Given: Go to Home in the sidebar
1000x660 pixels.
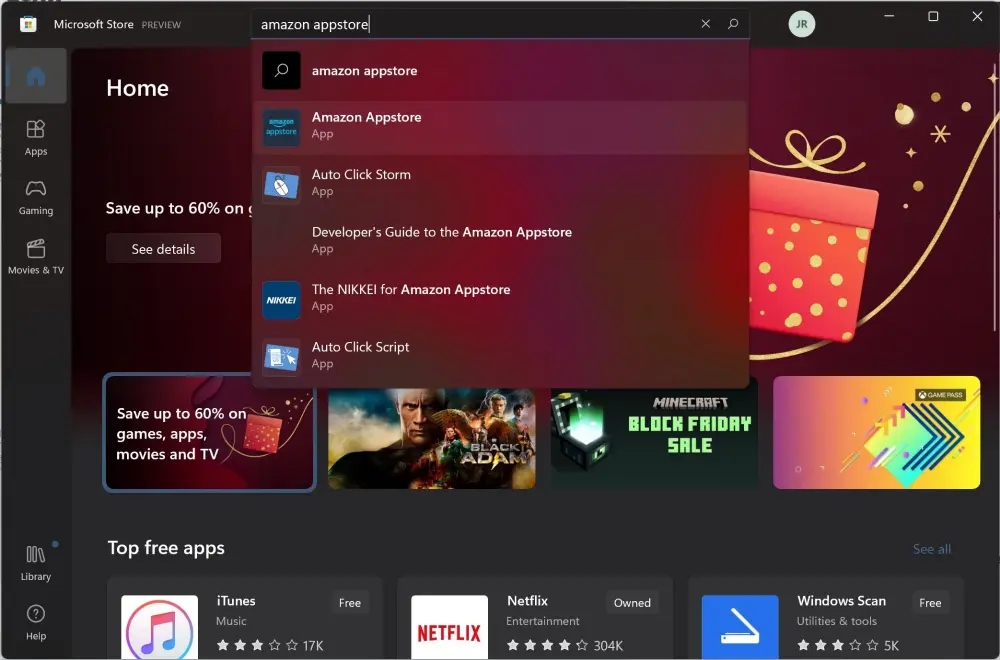Looking at the screenshot, I should 36,76.
